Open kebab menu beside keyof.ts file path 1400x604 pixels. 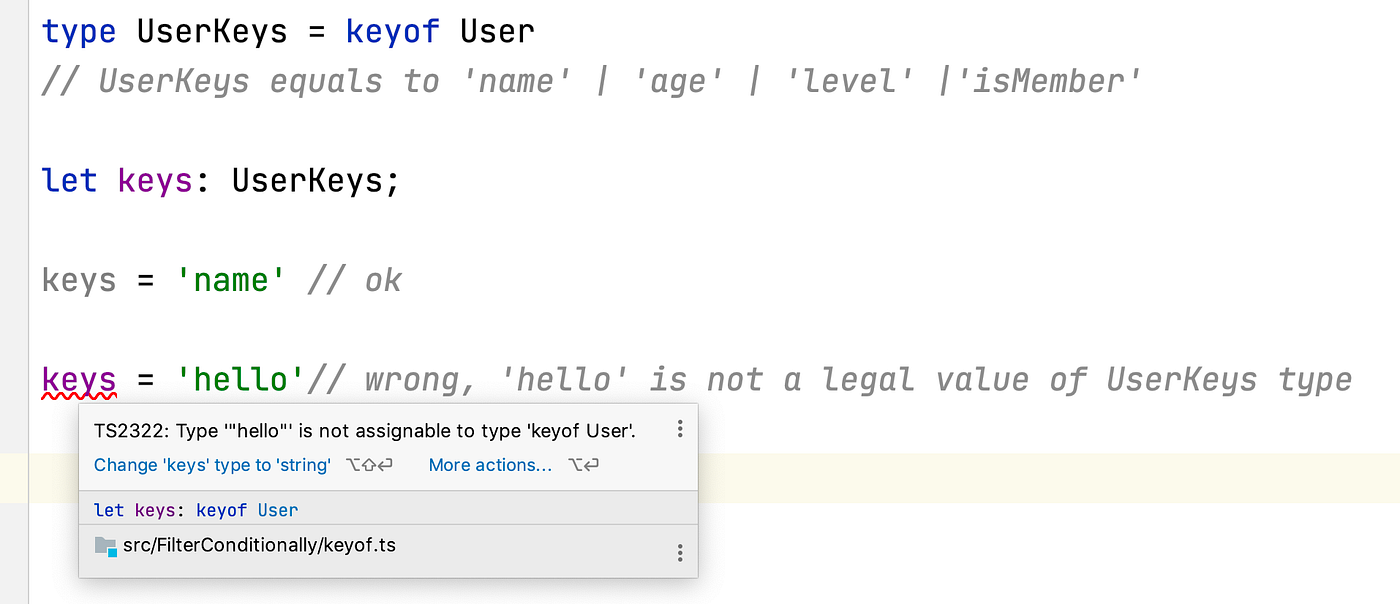pos(680,553)
